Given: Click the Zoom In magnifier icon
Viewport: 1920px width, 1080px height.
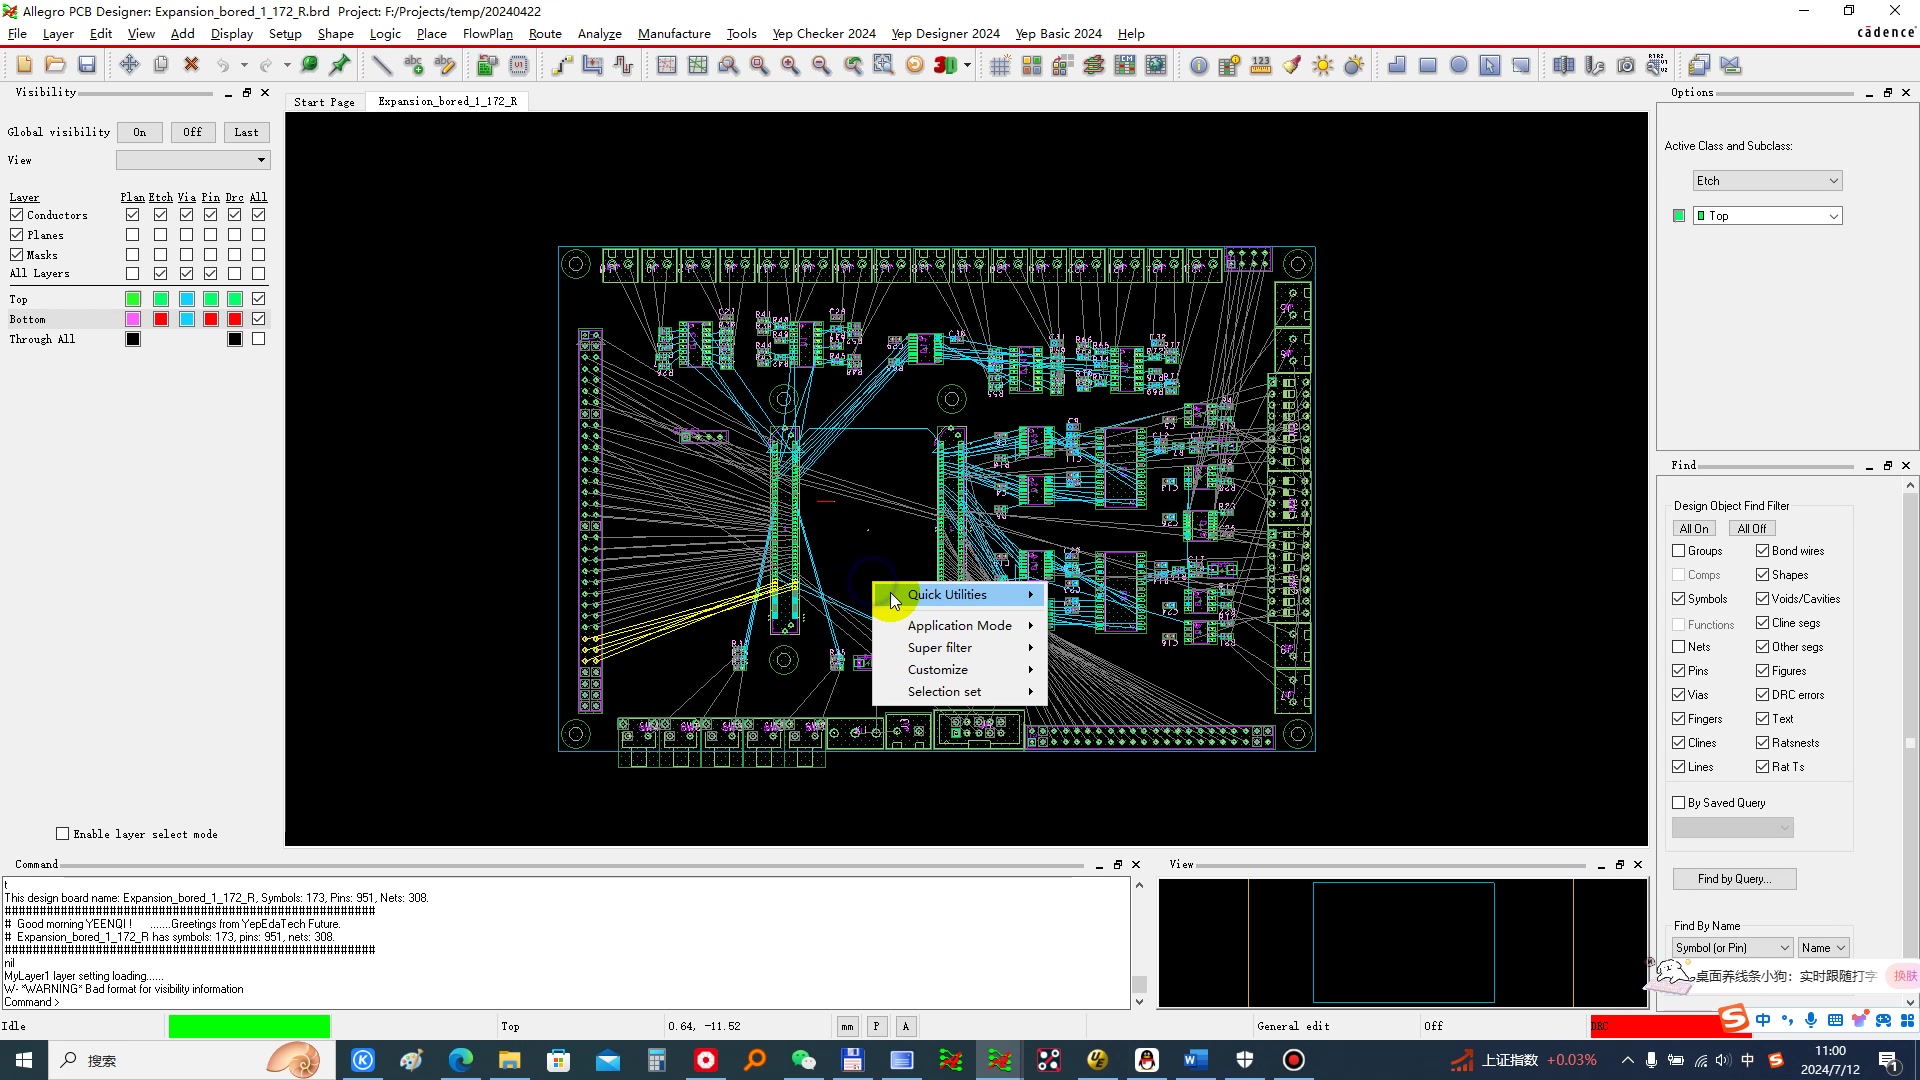Looking at the screenshot, I should click(x=790, y=65).
